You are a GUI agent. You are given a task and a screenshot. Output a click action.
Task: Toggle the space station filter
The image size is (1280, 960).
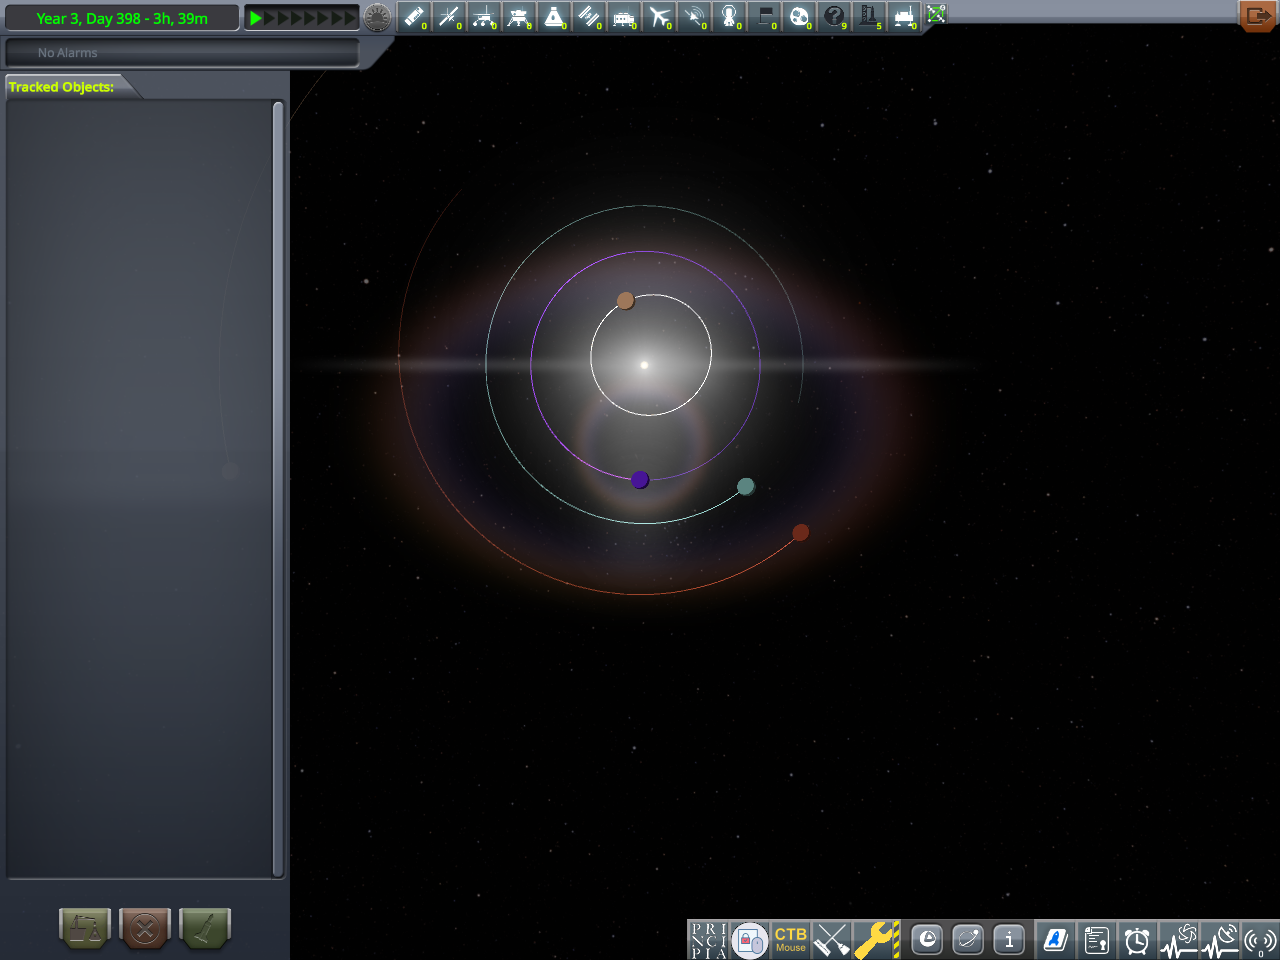pyautogui.click(x=589, y=17)
